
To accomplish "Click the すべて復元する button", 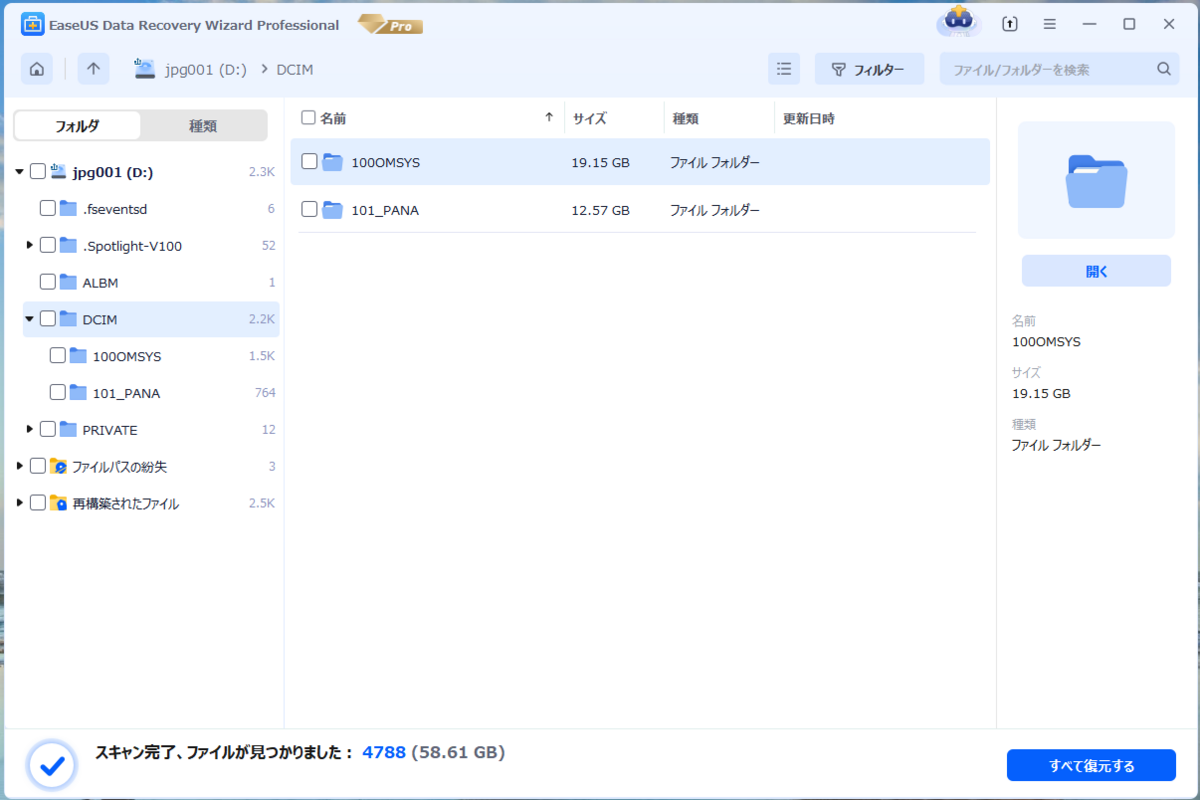I will pyautogui.click(x=1091, y=766).
